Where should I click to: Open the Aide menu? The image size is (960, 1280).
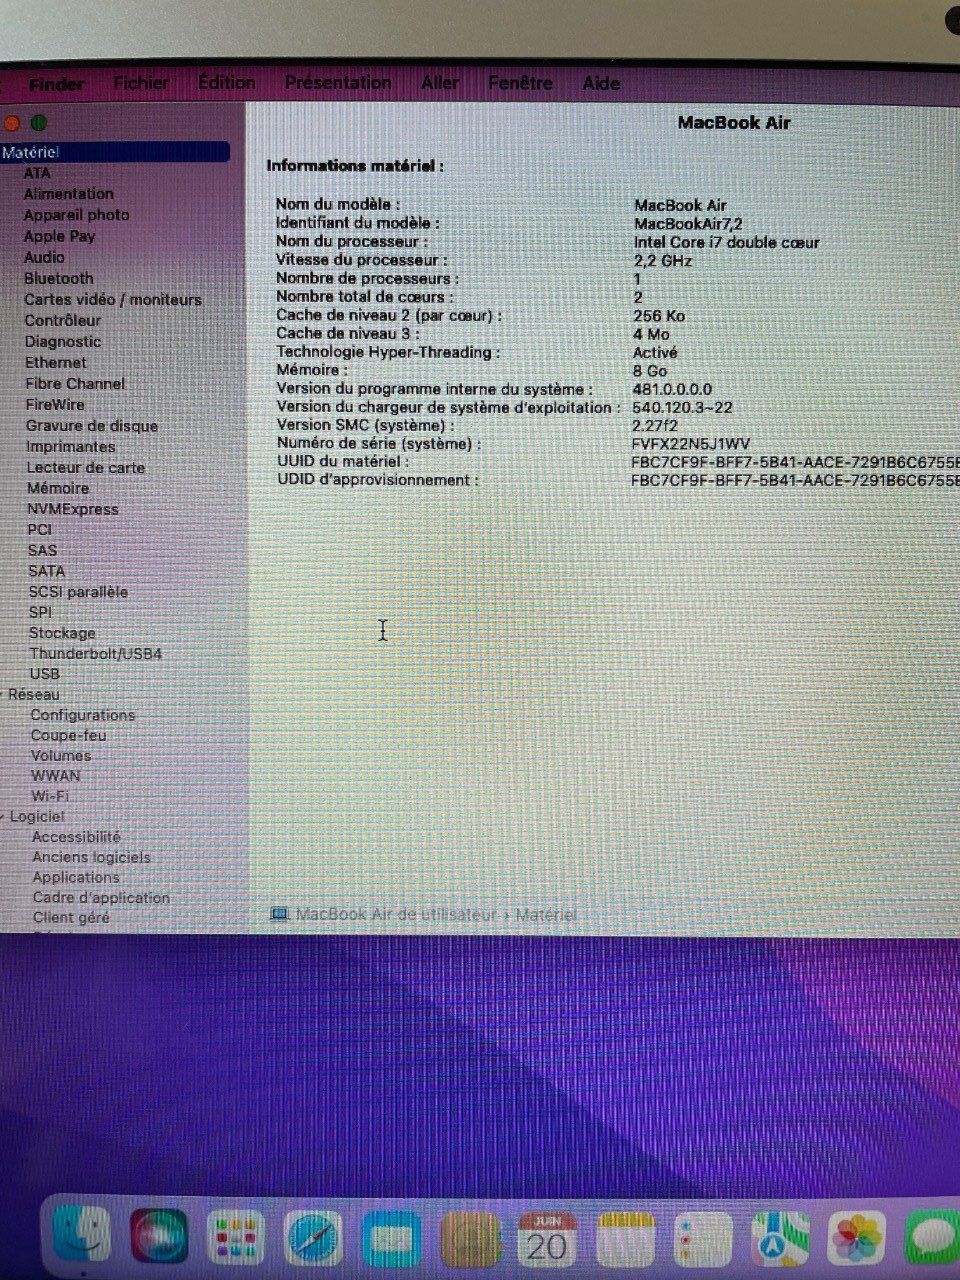pyautogui.click(x=601, y=83)
